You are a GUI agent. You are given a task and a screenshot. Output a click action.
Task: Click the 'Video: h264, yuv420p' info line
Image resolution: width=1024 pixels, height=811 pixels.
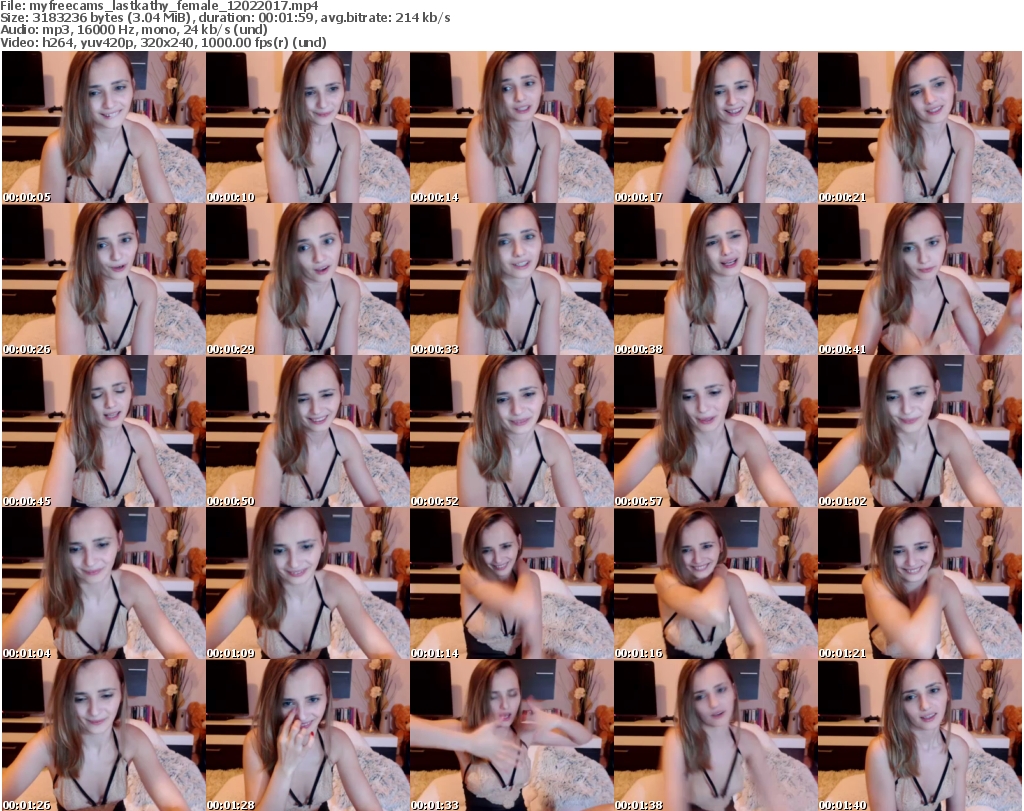(163, 42)
